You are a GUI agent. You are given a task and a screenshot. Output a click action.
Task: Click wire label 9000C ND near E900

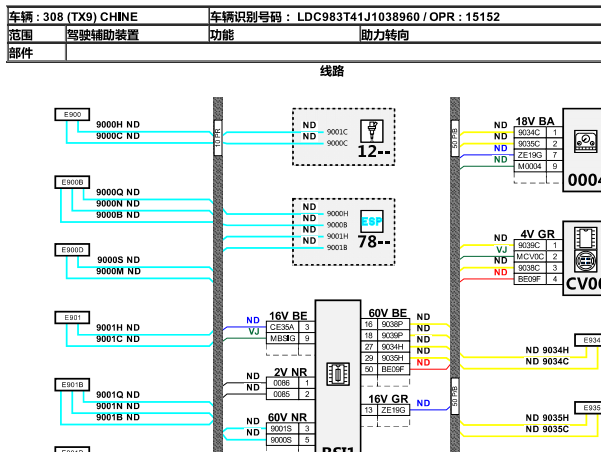[x=118, y=136]
